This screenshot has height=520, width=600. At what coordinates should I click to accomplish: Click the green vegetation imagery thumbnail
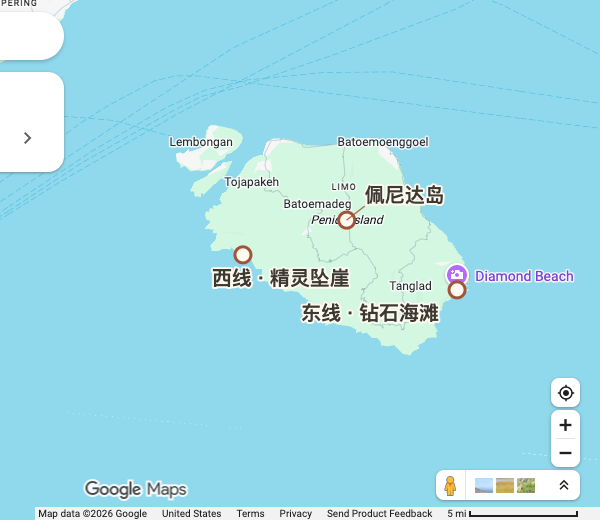click(526, 486)
